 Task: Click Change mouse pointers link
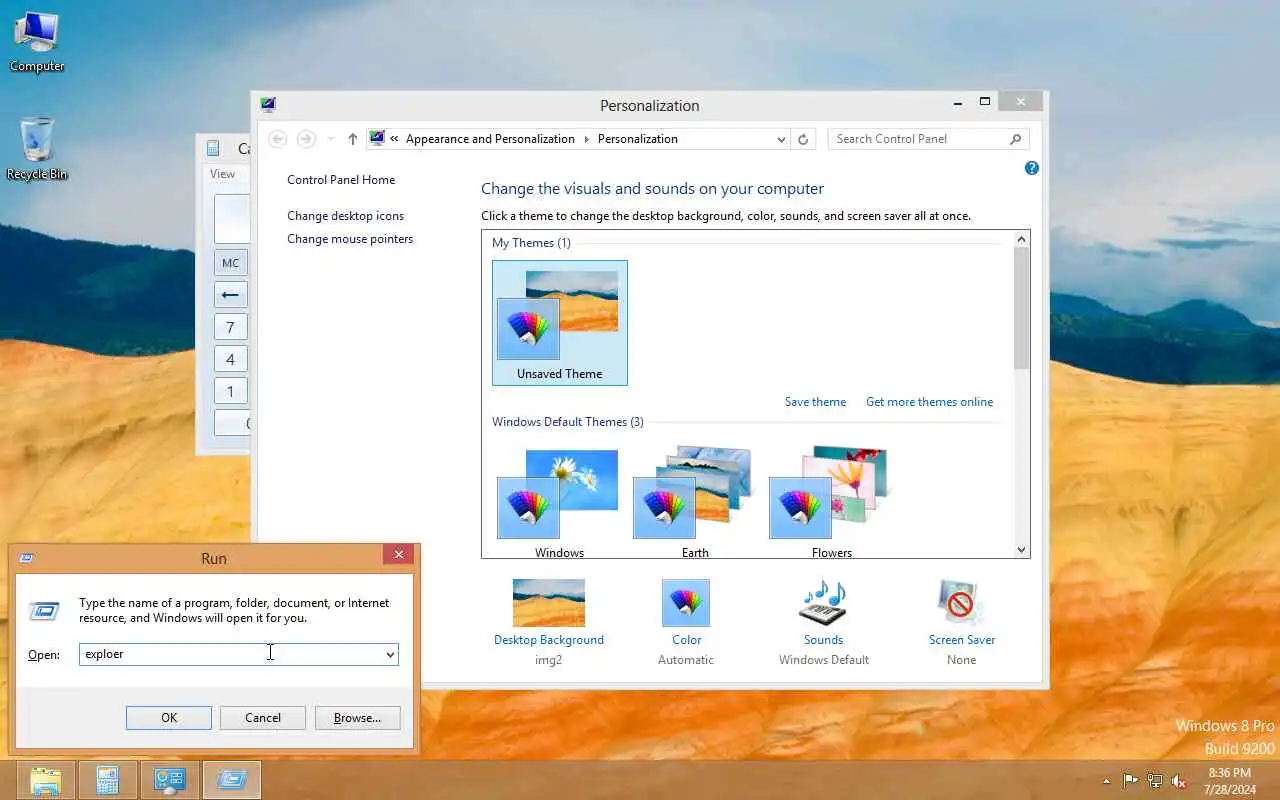click(350, 239)
